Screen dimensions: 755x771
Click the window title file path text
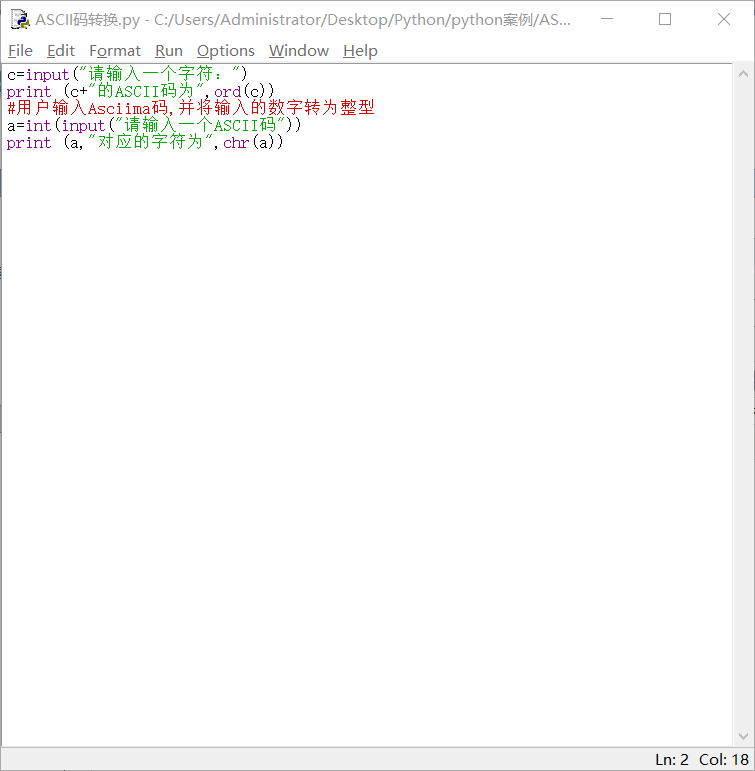pyautogui.click(x=303, y=20)
